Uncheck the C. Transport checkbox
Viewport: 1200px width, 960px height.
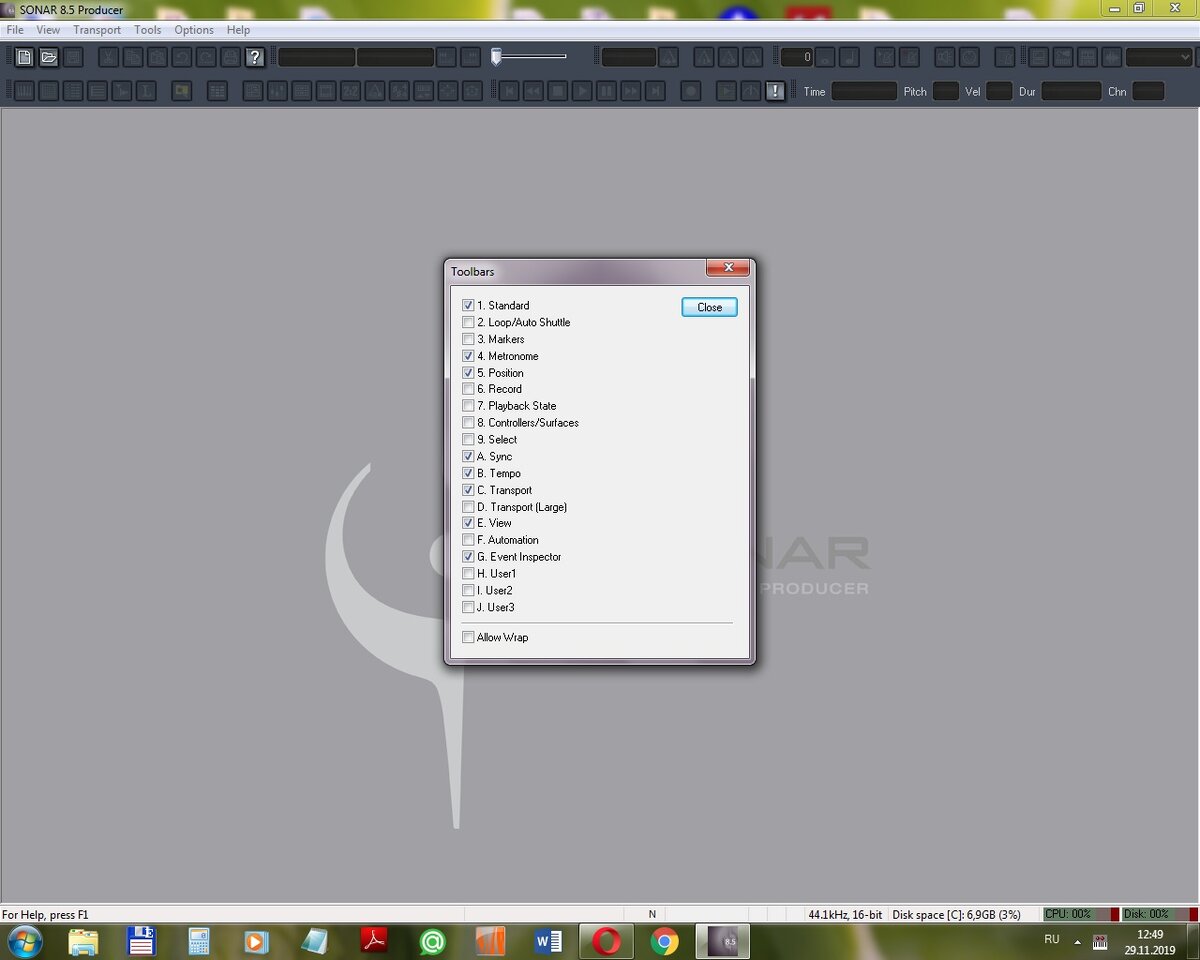tap(468, 490)
